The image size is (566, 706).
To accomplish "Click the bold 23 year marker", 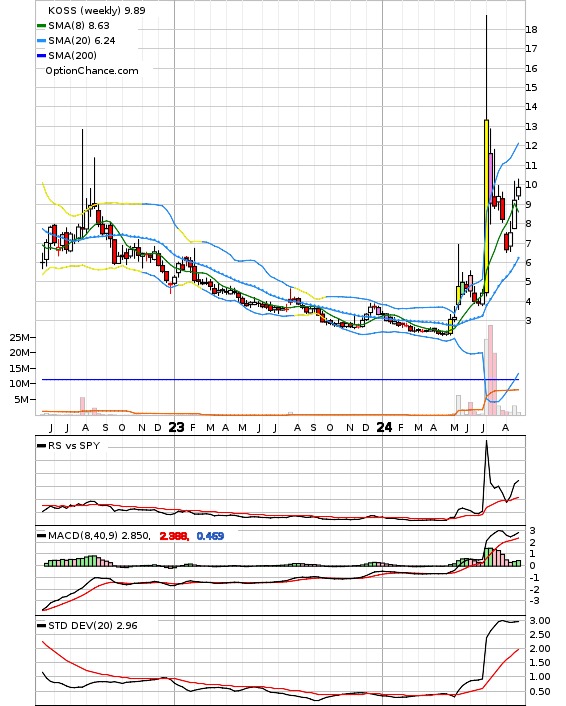I will (x=176, y=427).
